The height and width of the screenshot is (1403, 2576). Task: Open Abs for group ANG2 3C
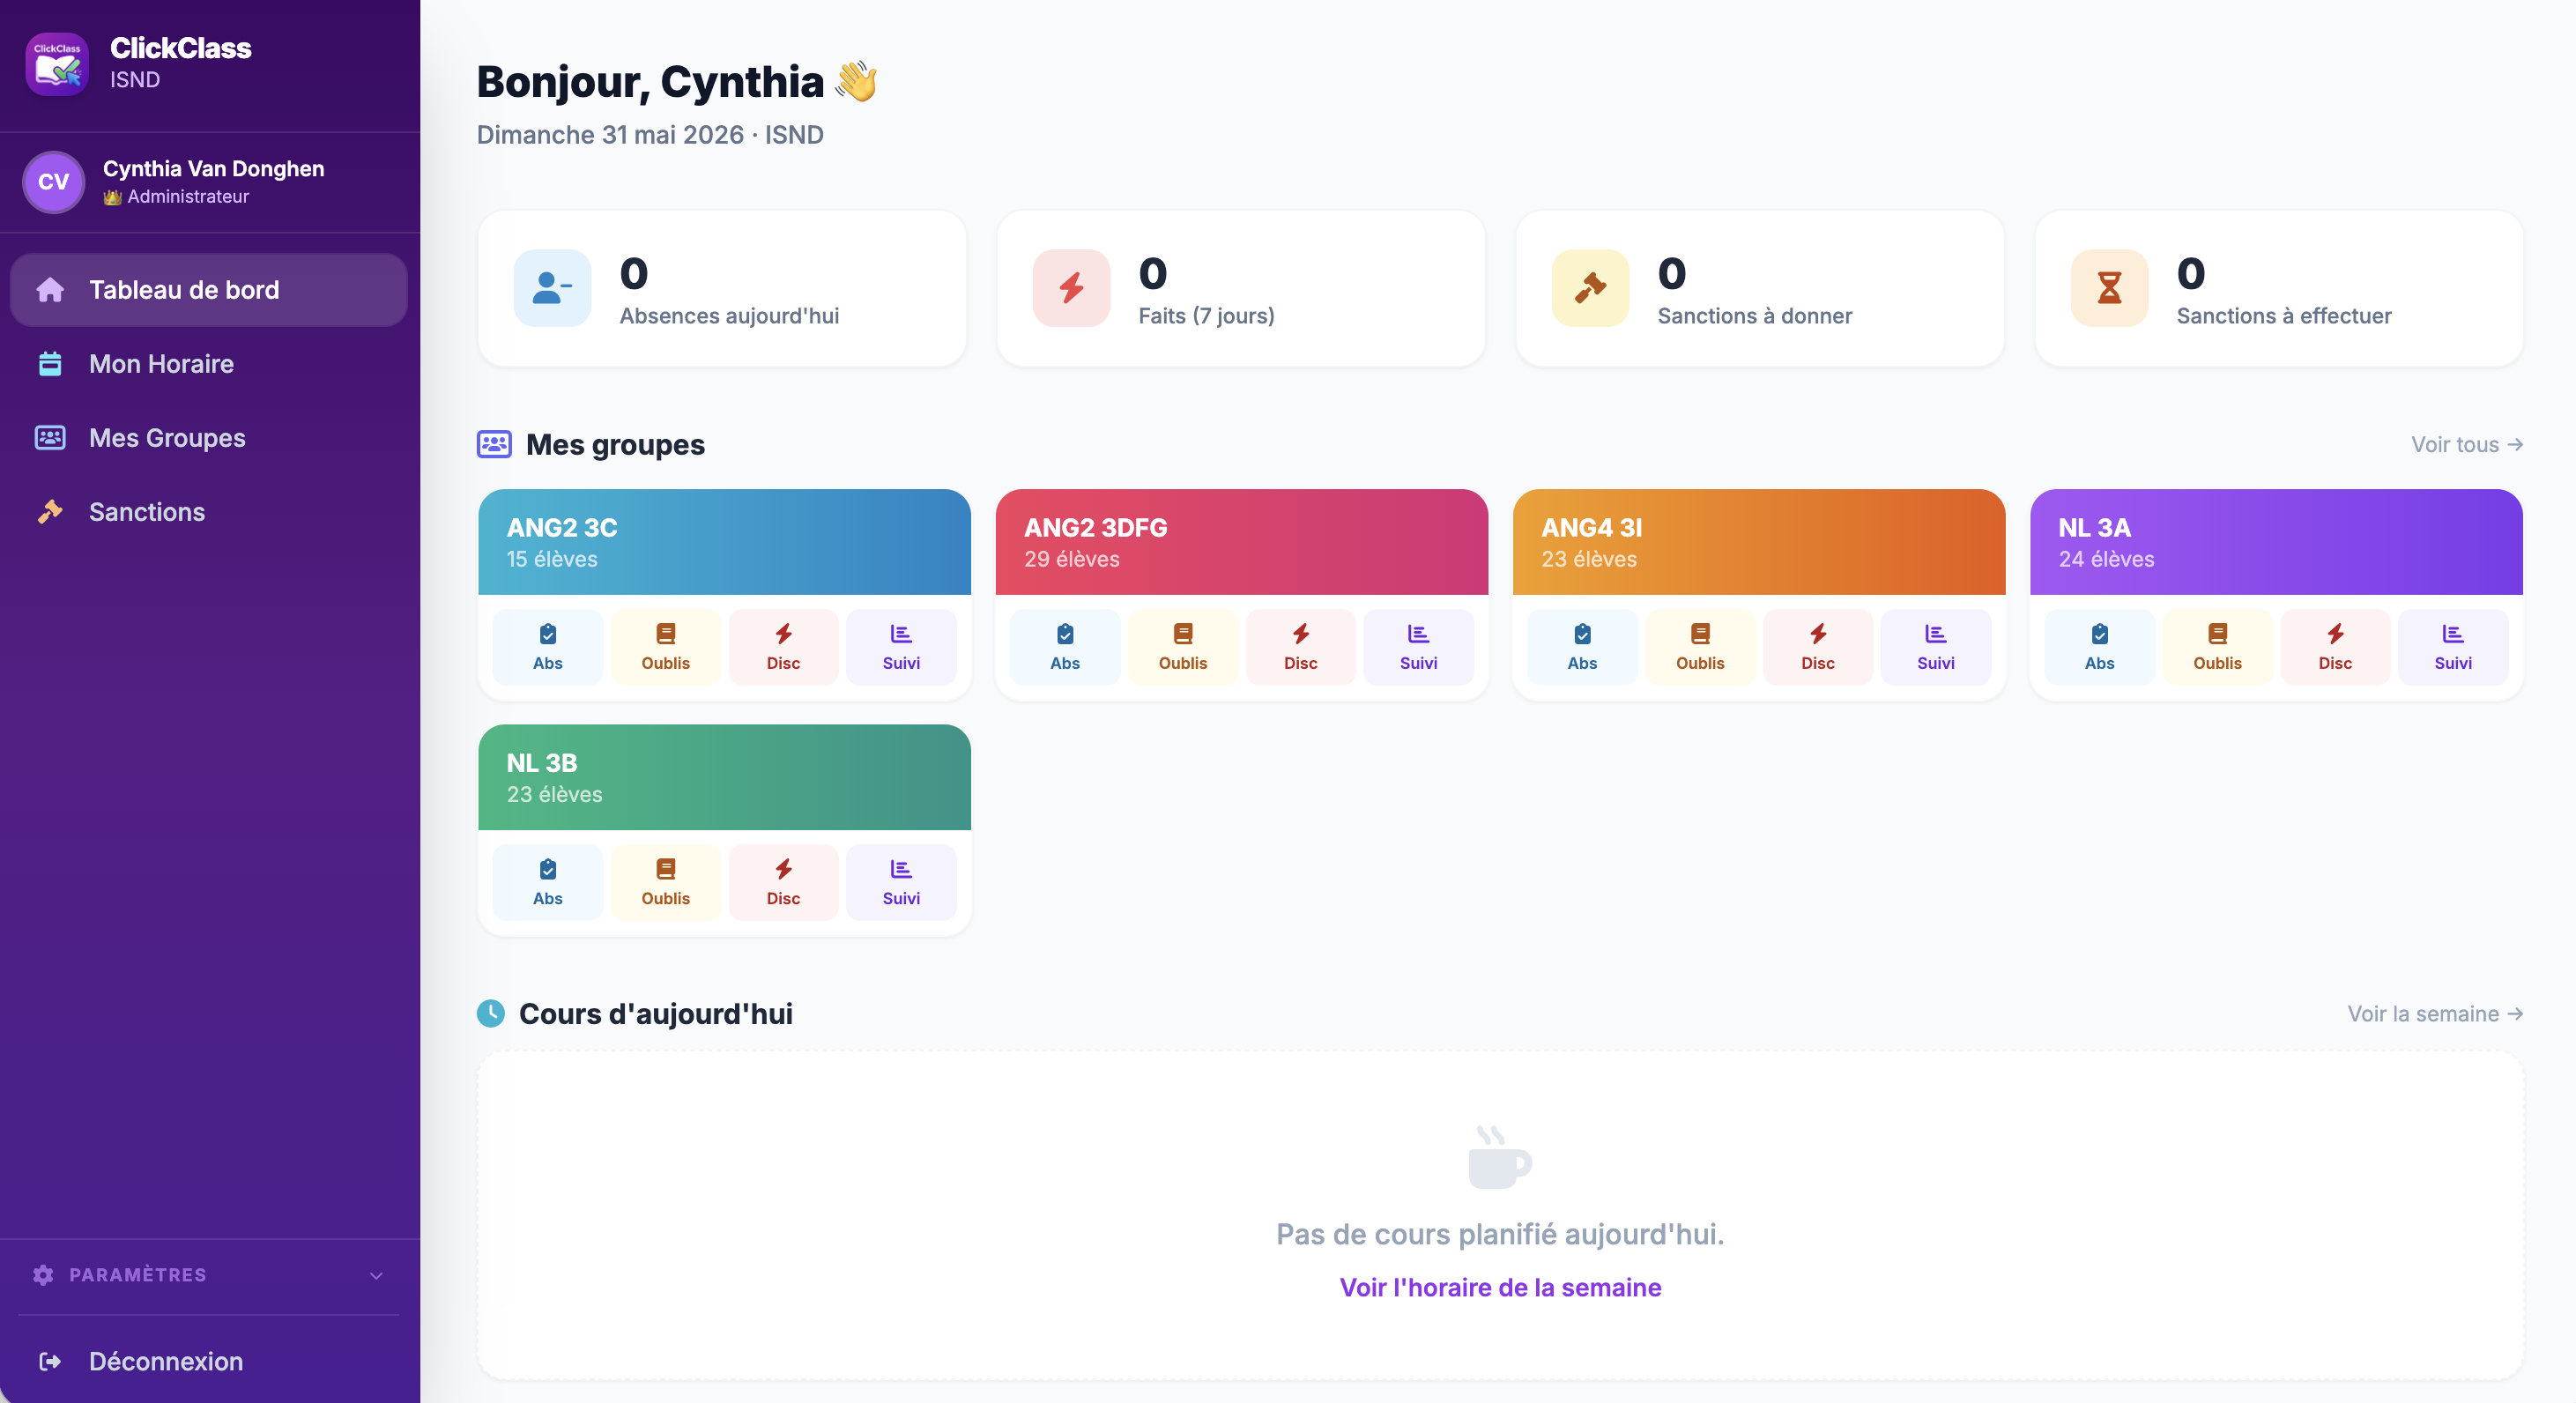pyautogui.click(x=548, y=647)
